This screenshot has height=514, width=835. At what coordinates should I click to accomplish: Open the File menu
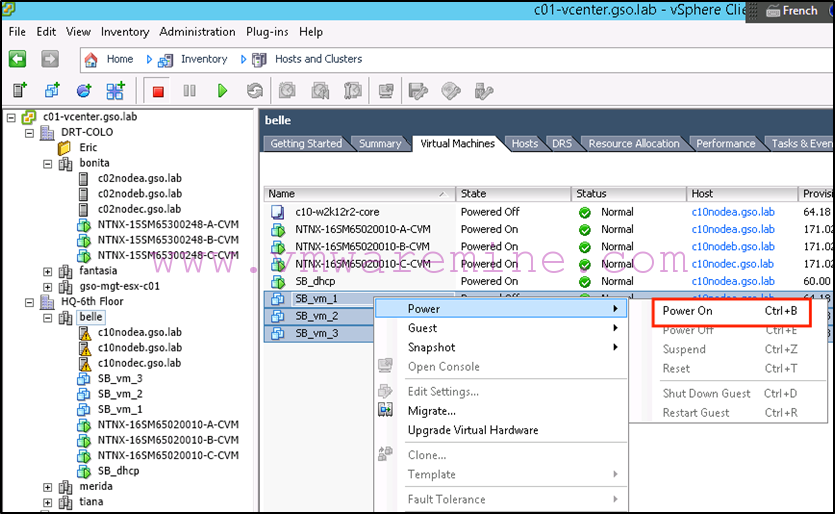tap(17, 32)
